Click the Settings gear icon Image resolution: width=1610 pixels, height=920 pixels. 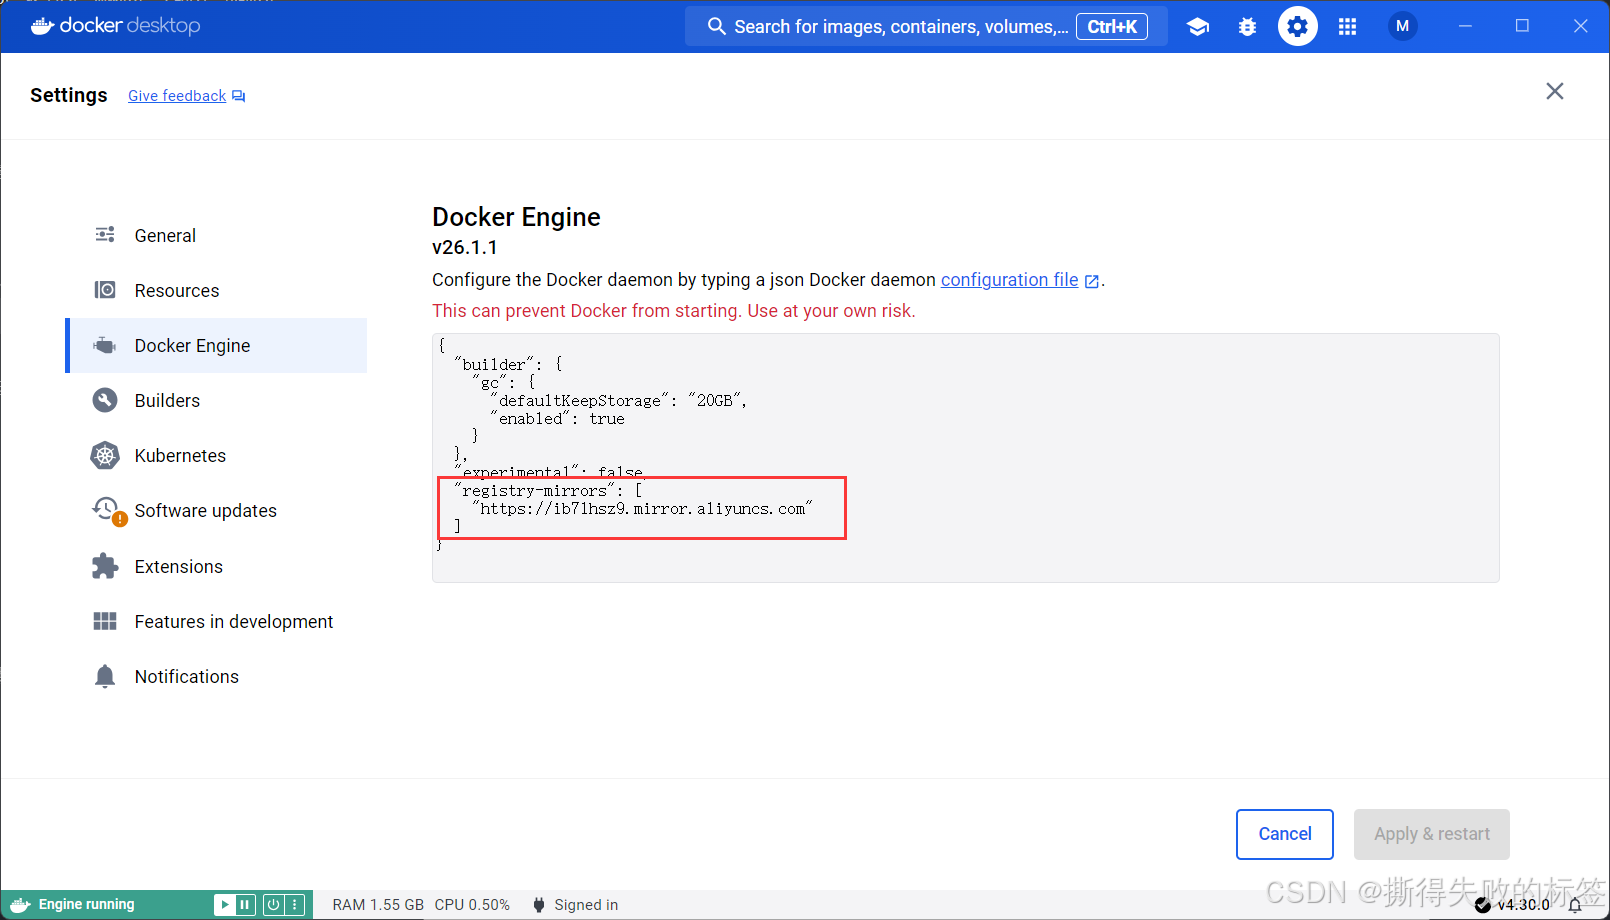coord(1297,27)
